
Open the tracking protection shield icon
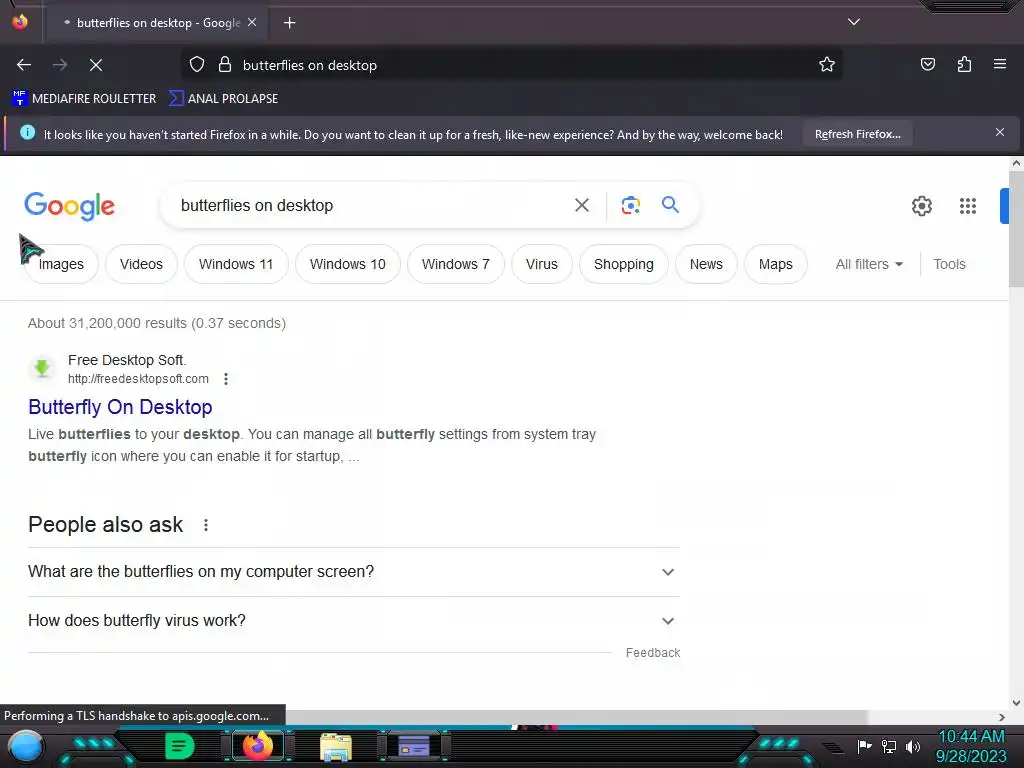click(x=197, y=65)
